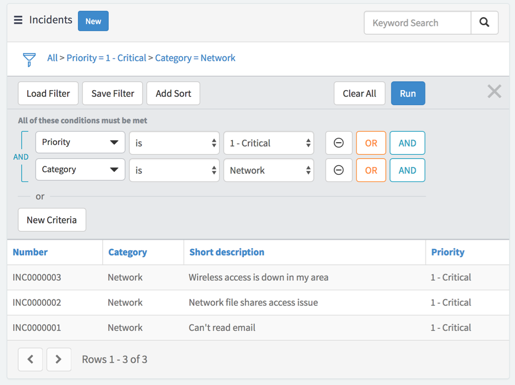This screenshot has width=515, height=385.
Task: Sort by Short description column header
Action: [227, 252]
